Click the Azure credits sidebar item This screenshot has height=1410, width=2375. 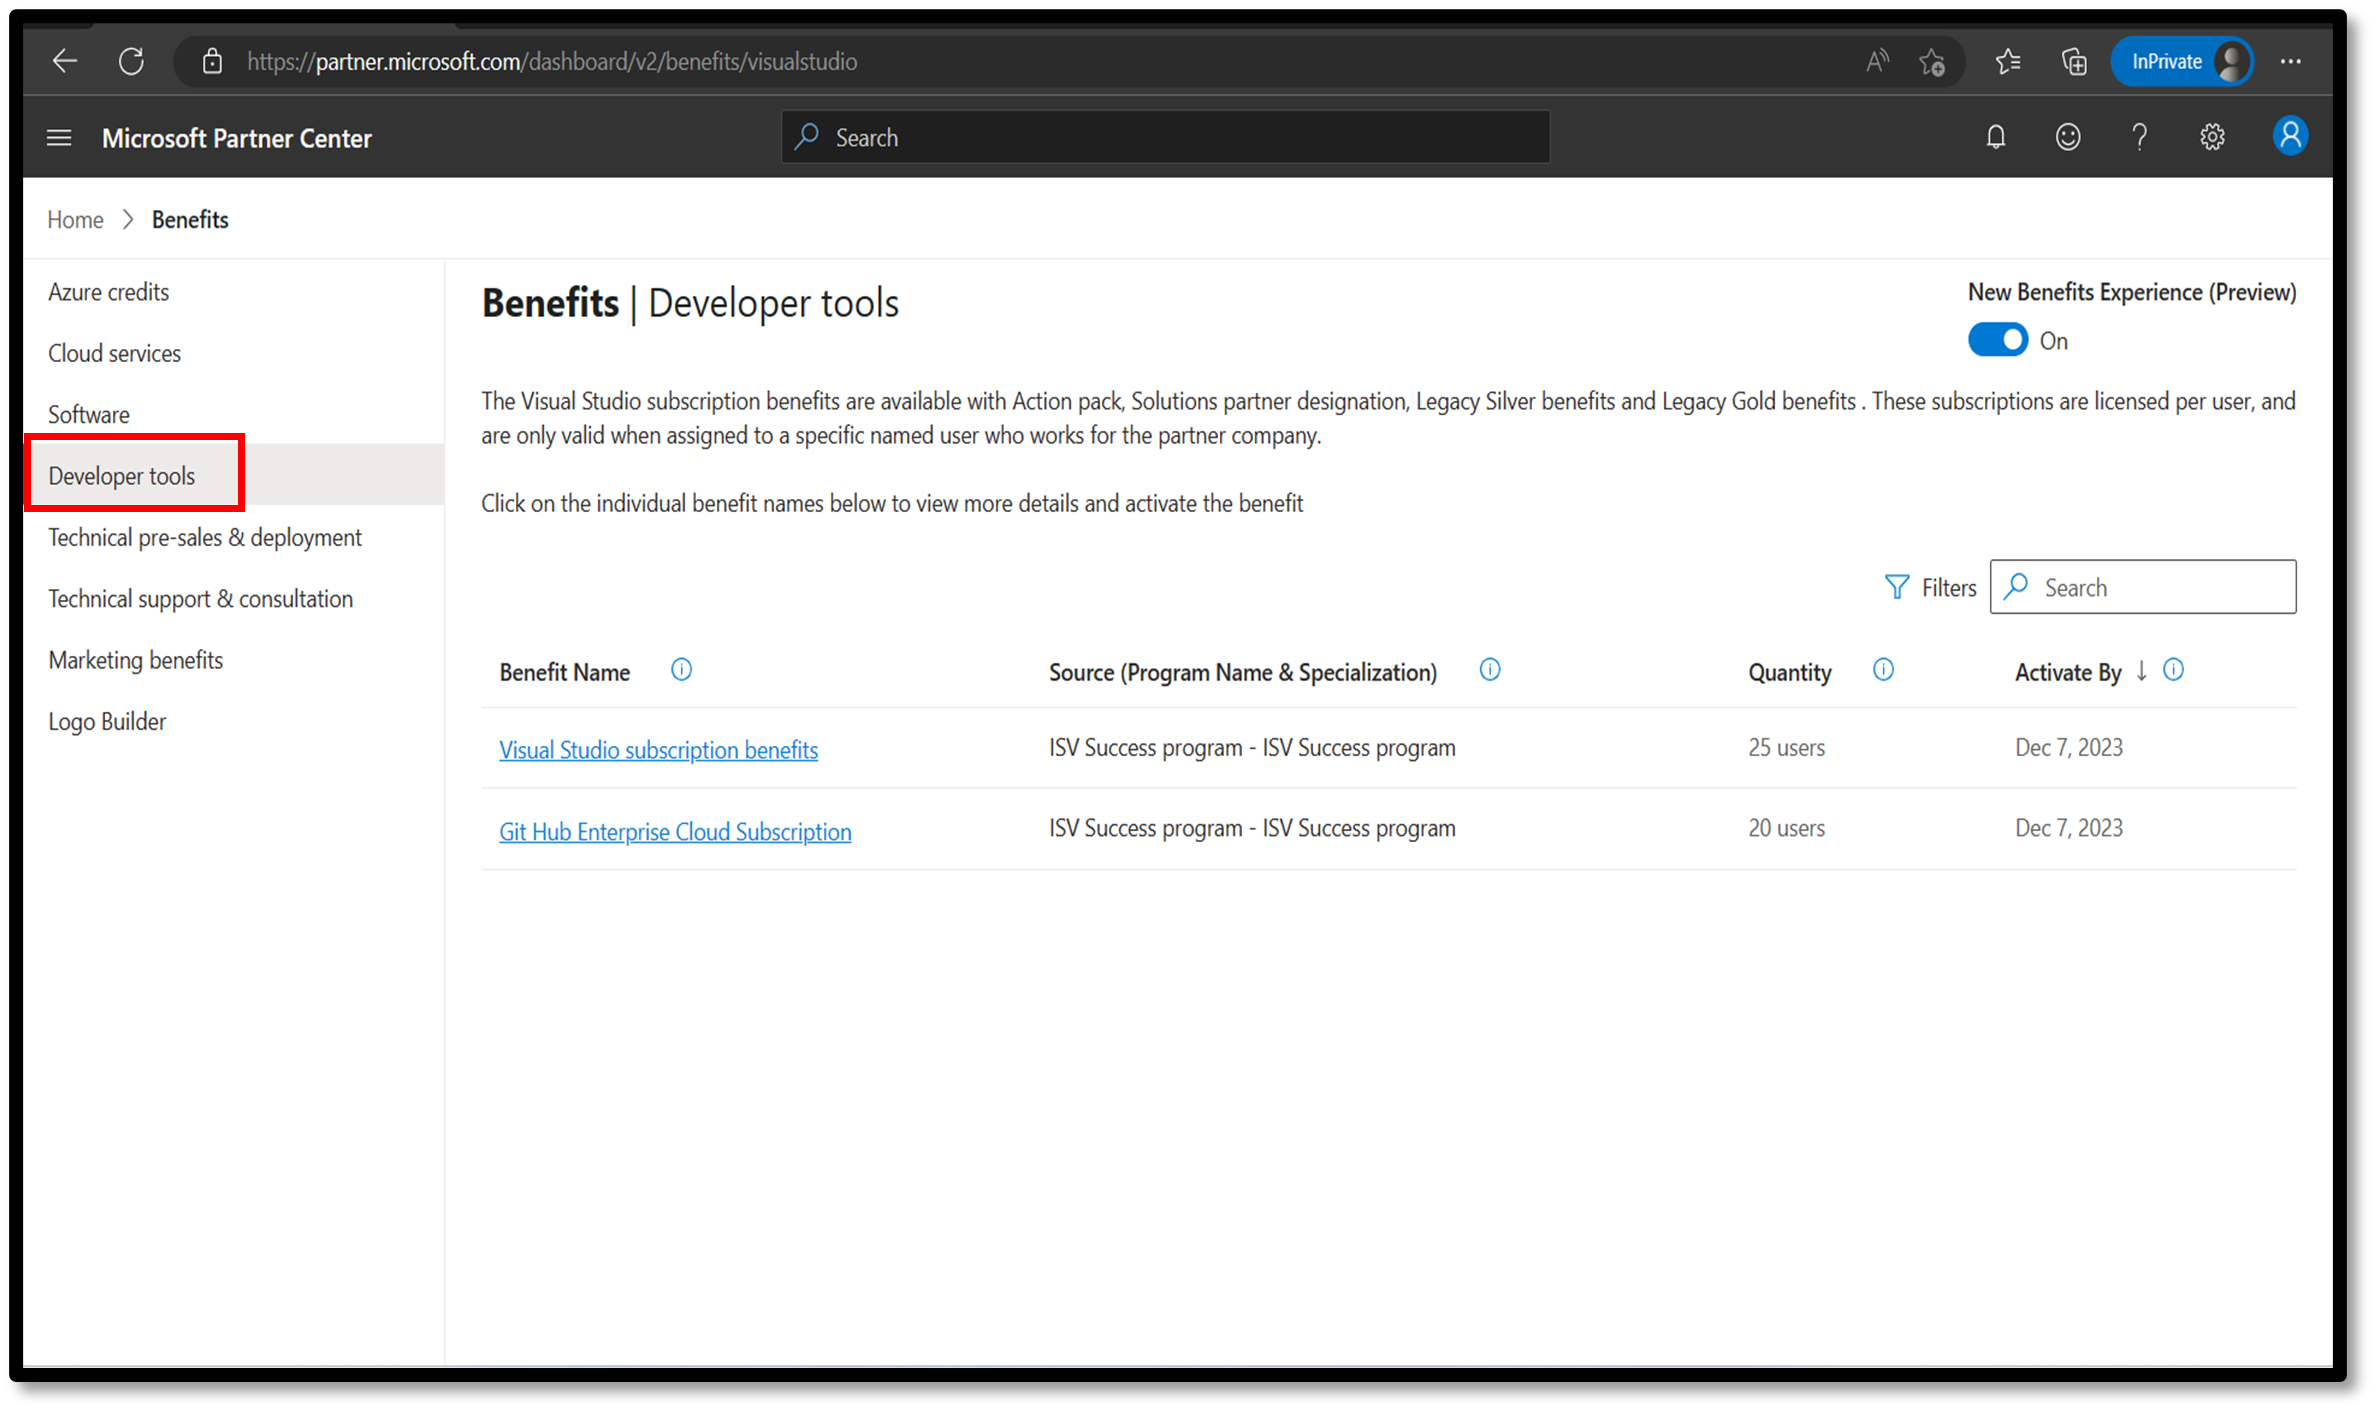point(107,290)
